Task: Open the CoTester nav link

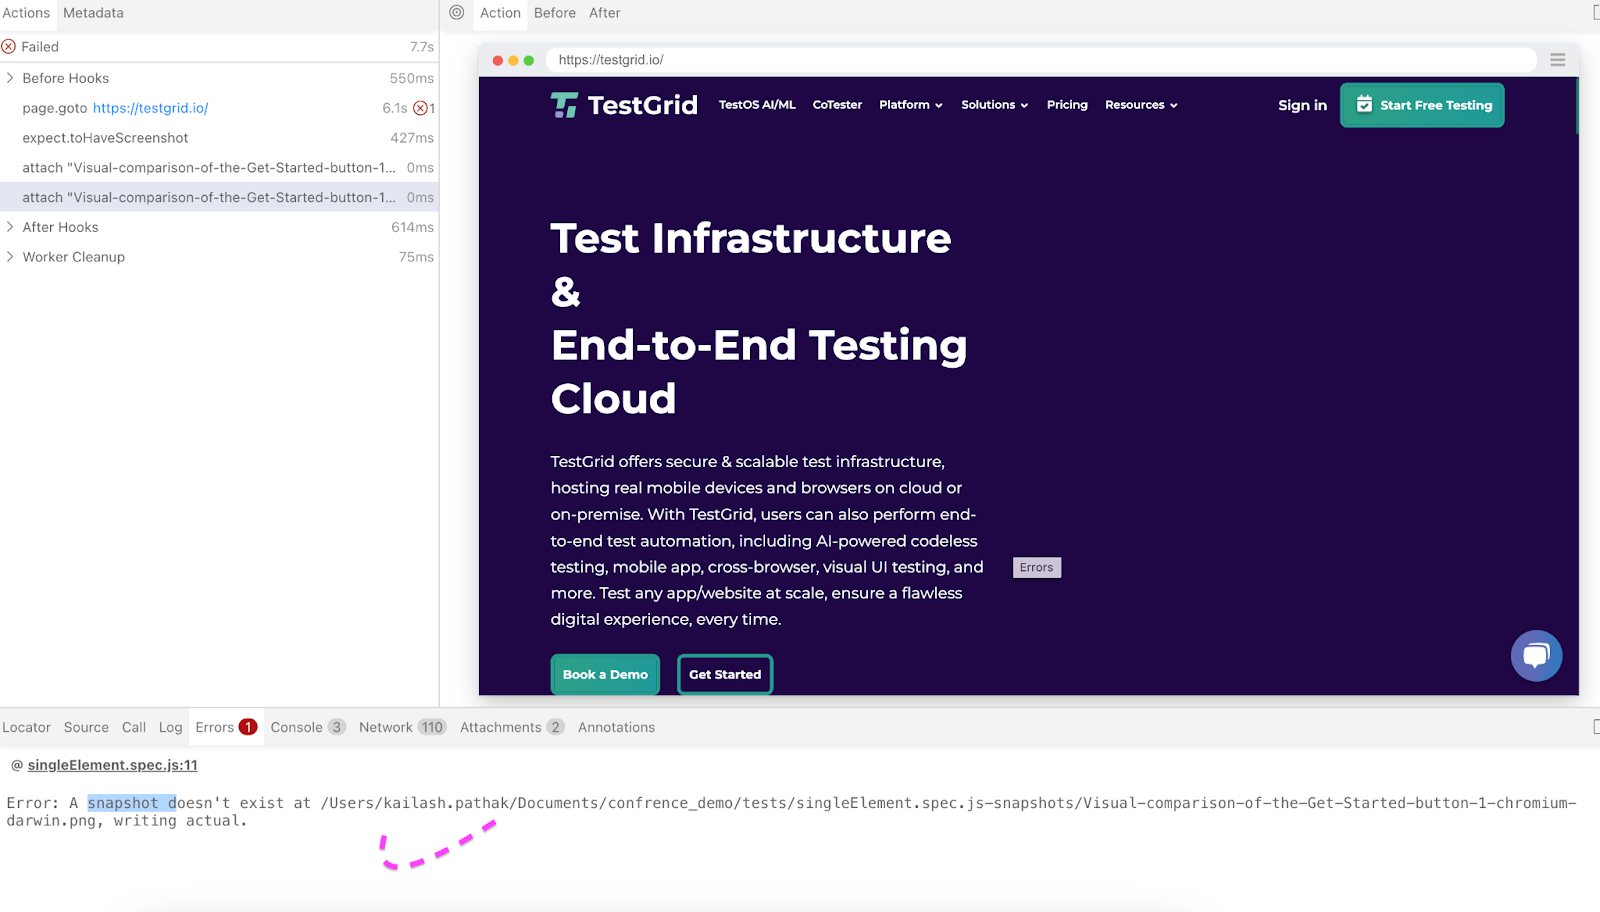Action: click(x=837, y=105)
